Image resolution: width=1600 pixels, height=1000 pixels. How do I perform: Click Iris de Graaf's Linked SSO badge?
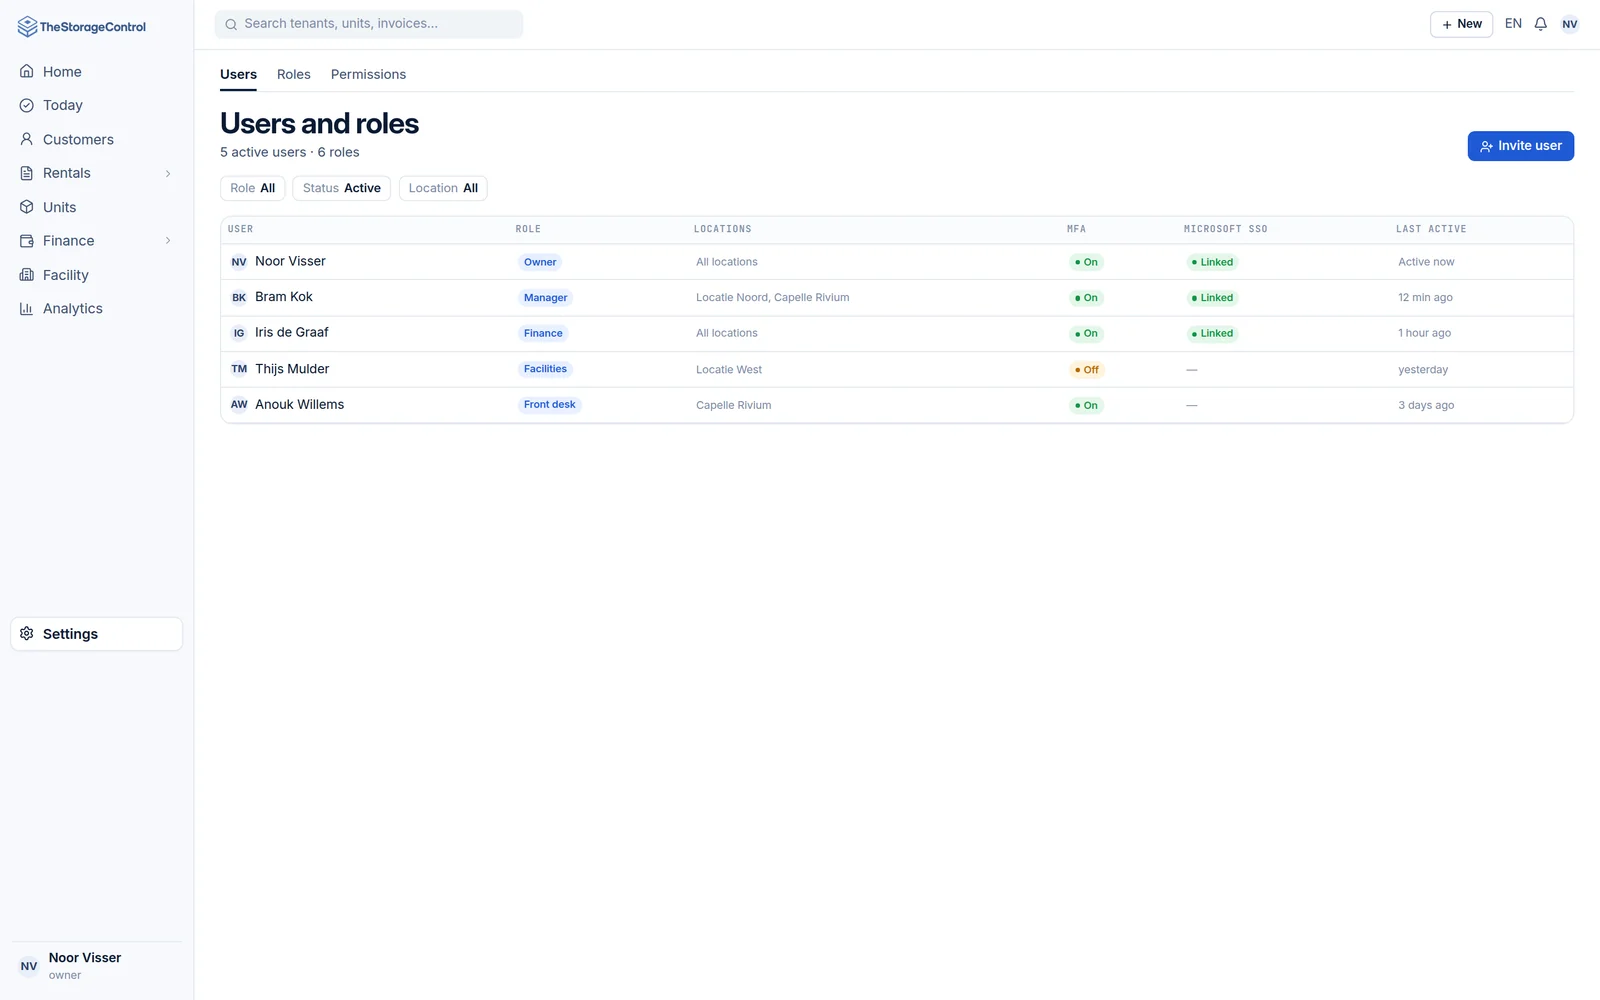pyautogui.click(x=1212, y=334)
